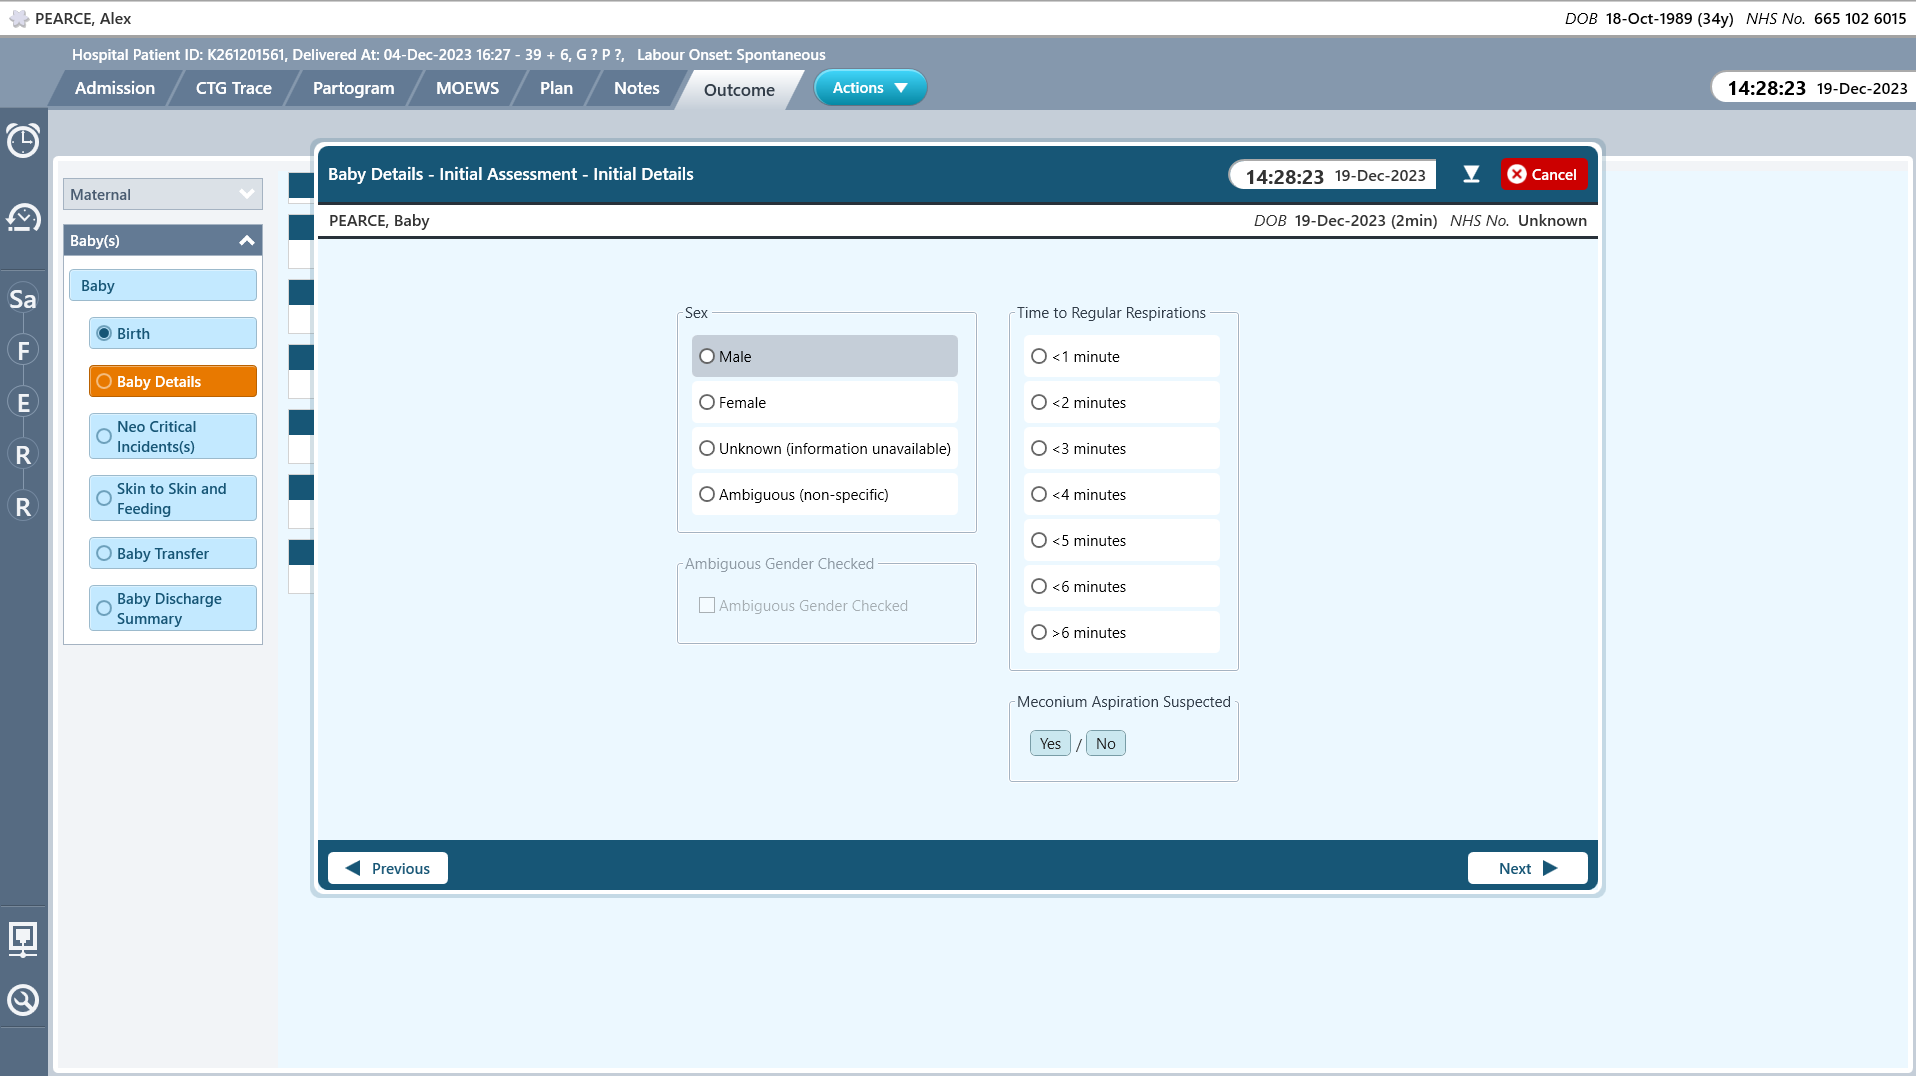Open the Baby Details section
Screen dimensions: 1916x1076
(173, 381)
